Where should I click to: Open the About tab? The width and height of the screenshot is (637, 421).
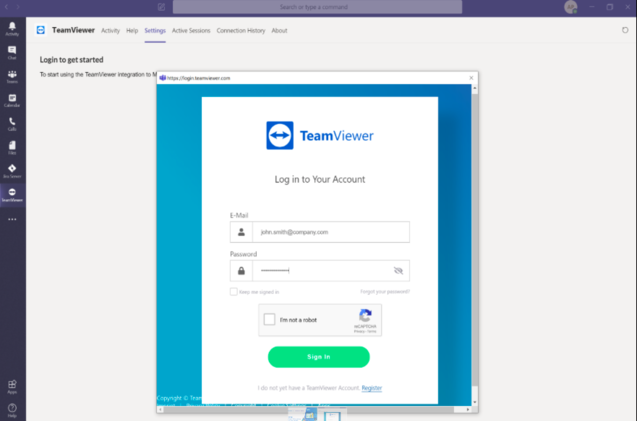click(x=280, y=30)
